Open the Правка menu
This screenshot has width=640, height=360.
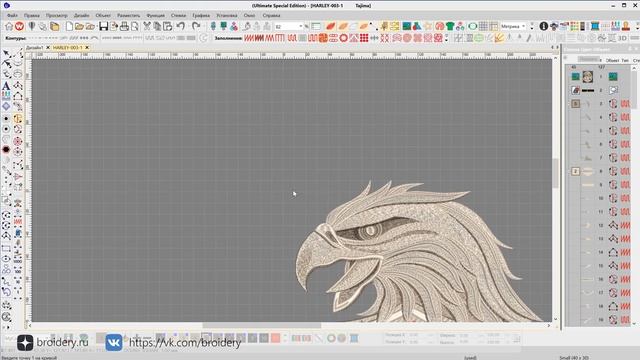(31, 16)
